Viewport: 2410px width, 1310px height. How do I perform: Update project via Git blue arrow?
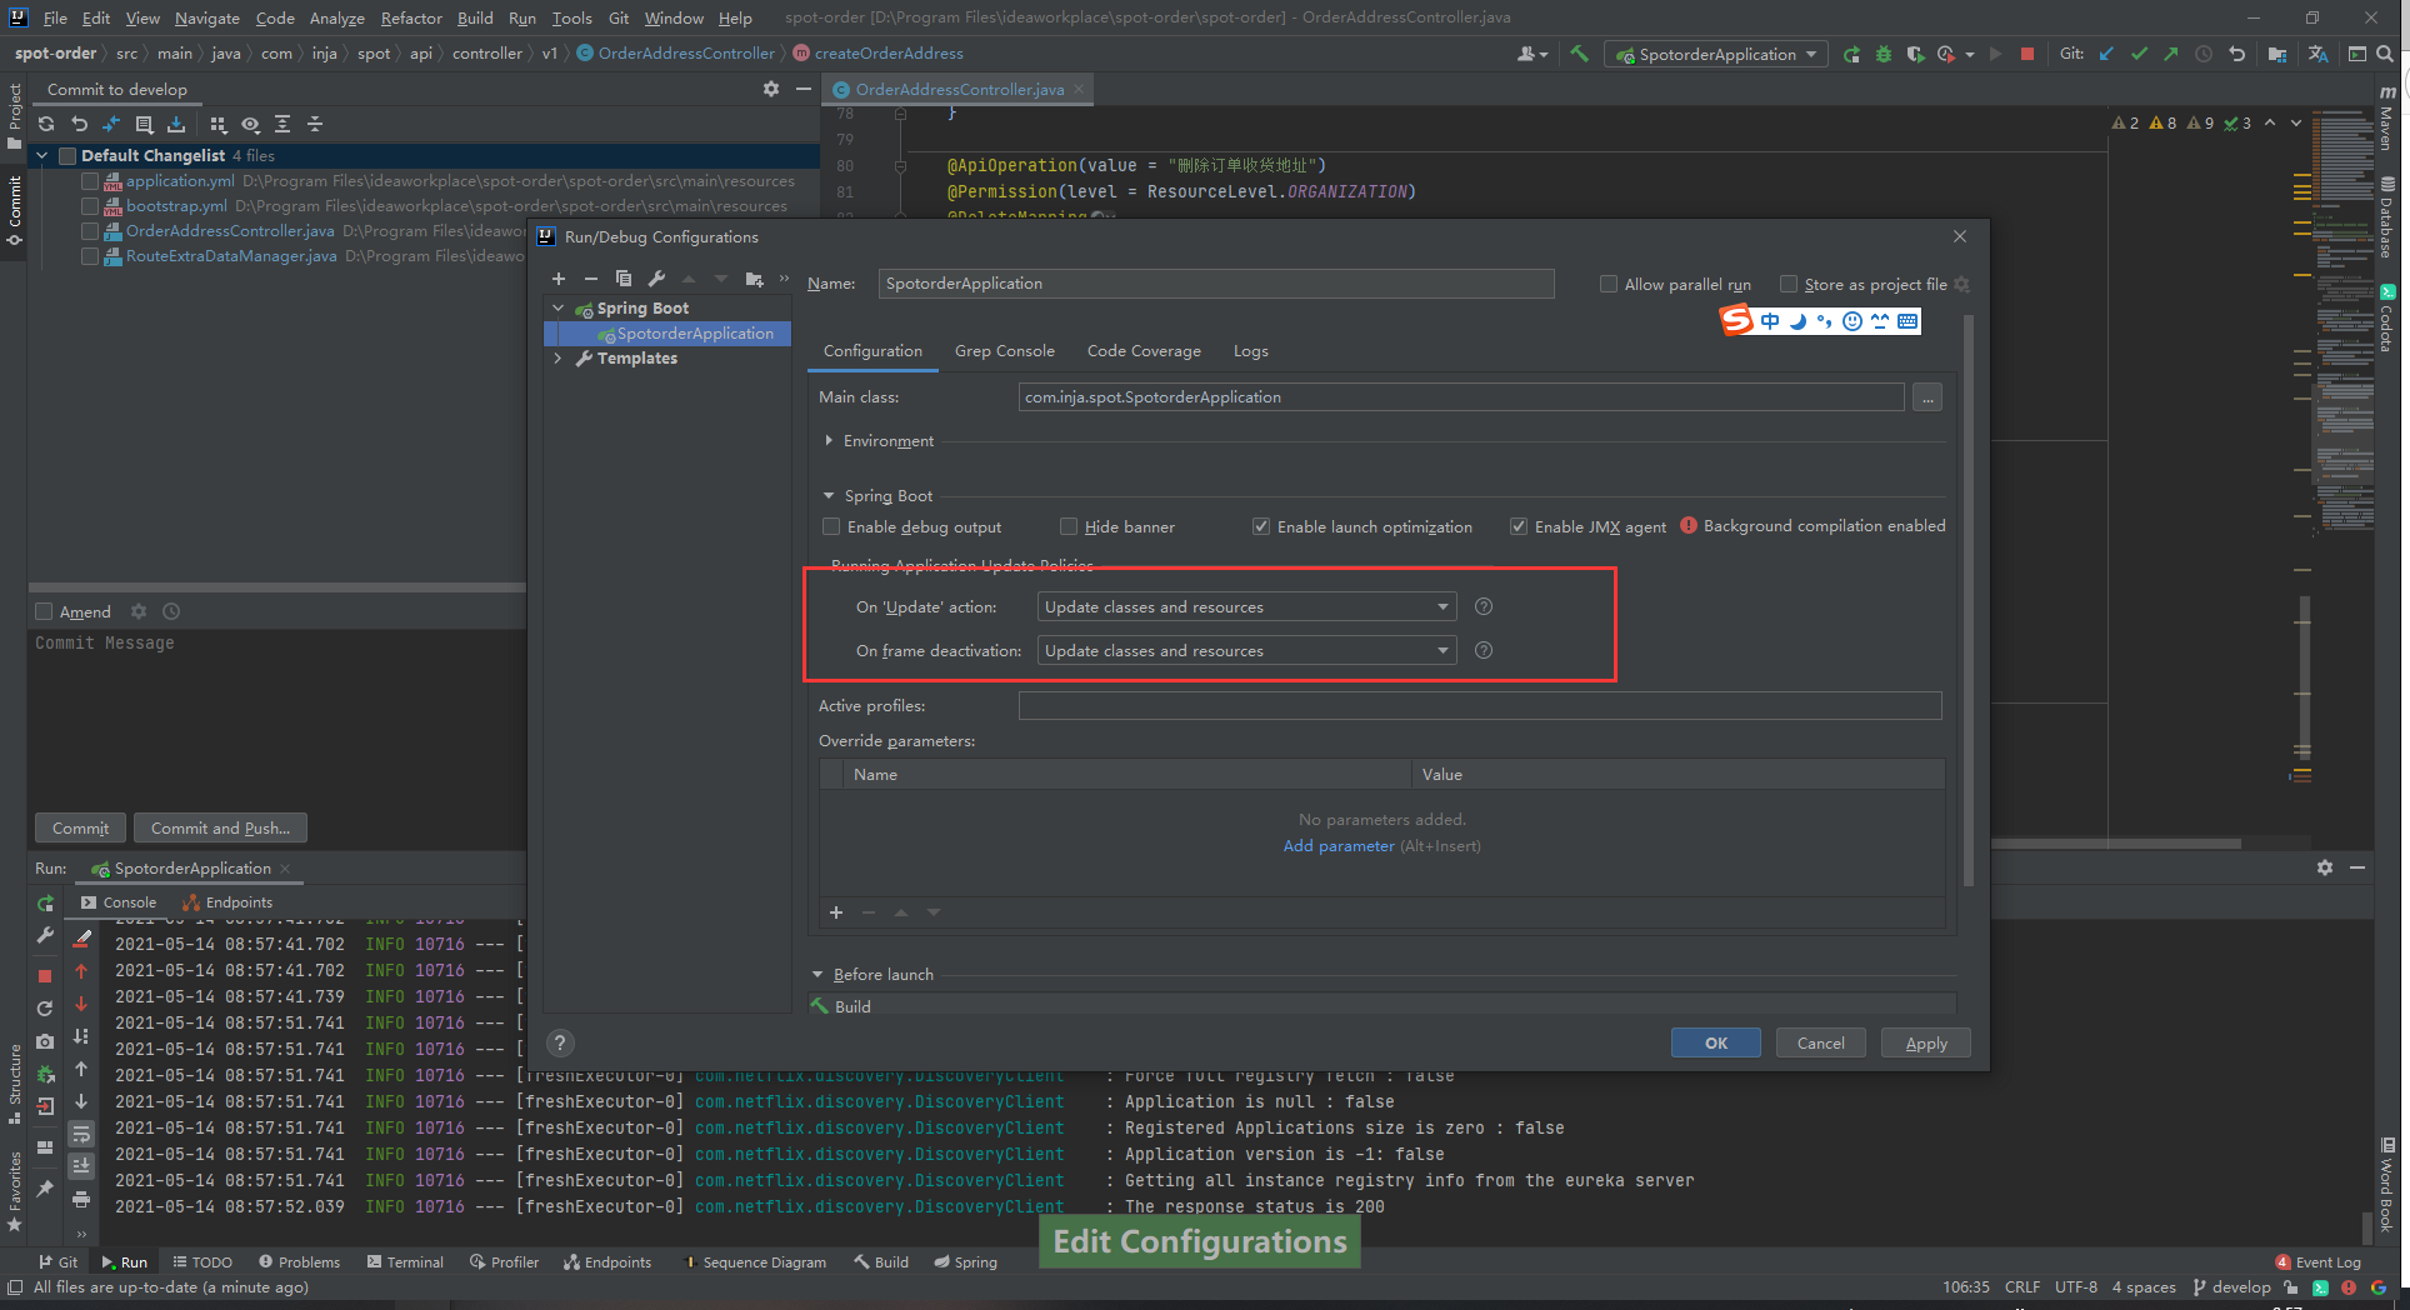[x=2106, y=54]
